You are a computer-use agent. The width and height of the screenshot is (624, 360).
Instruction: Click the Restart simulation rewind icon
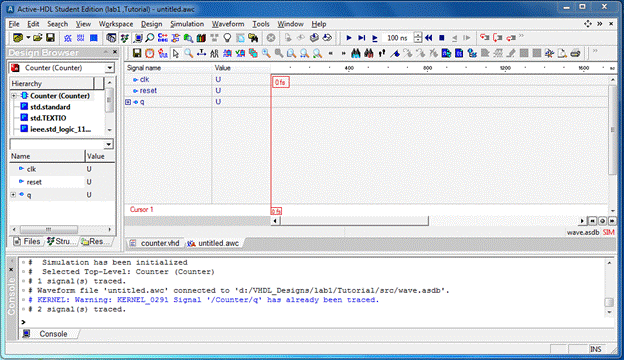click(429, 38)
